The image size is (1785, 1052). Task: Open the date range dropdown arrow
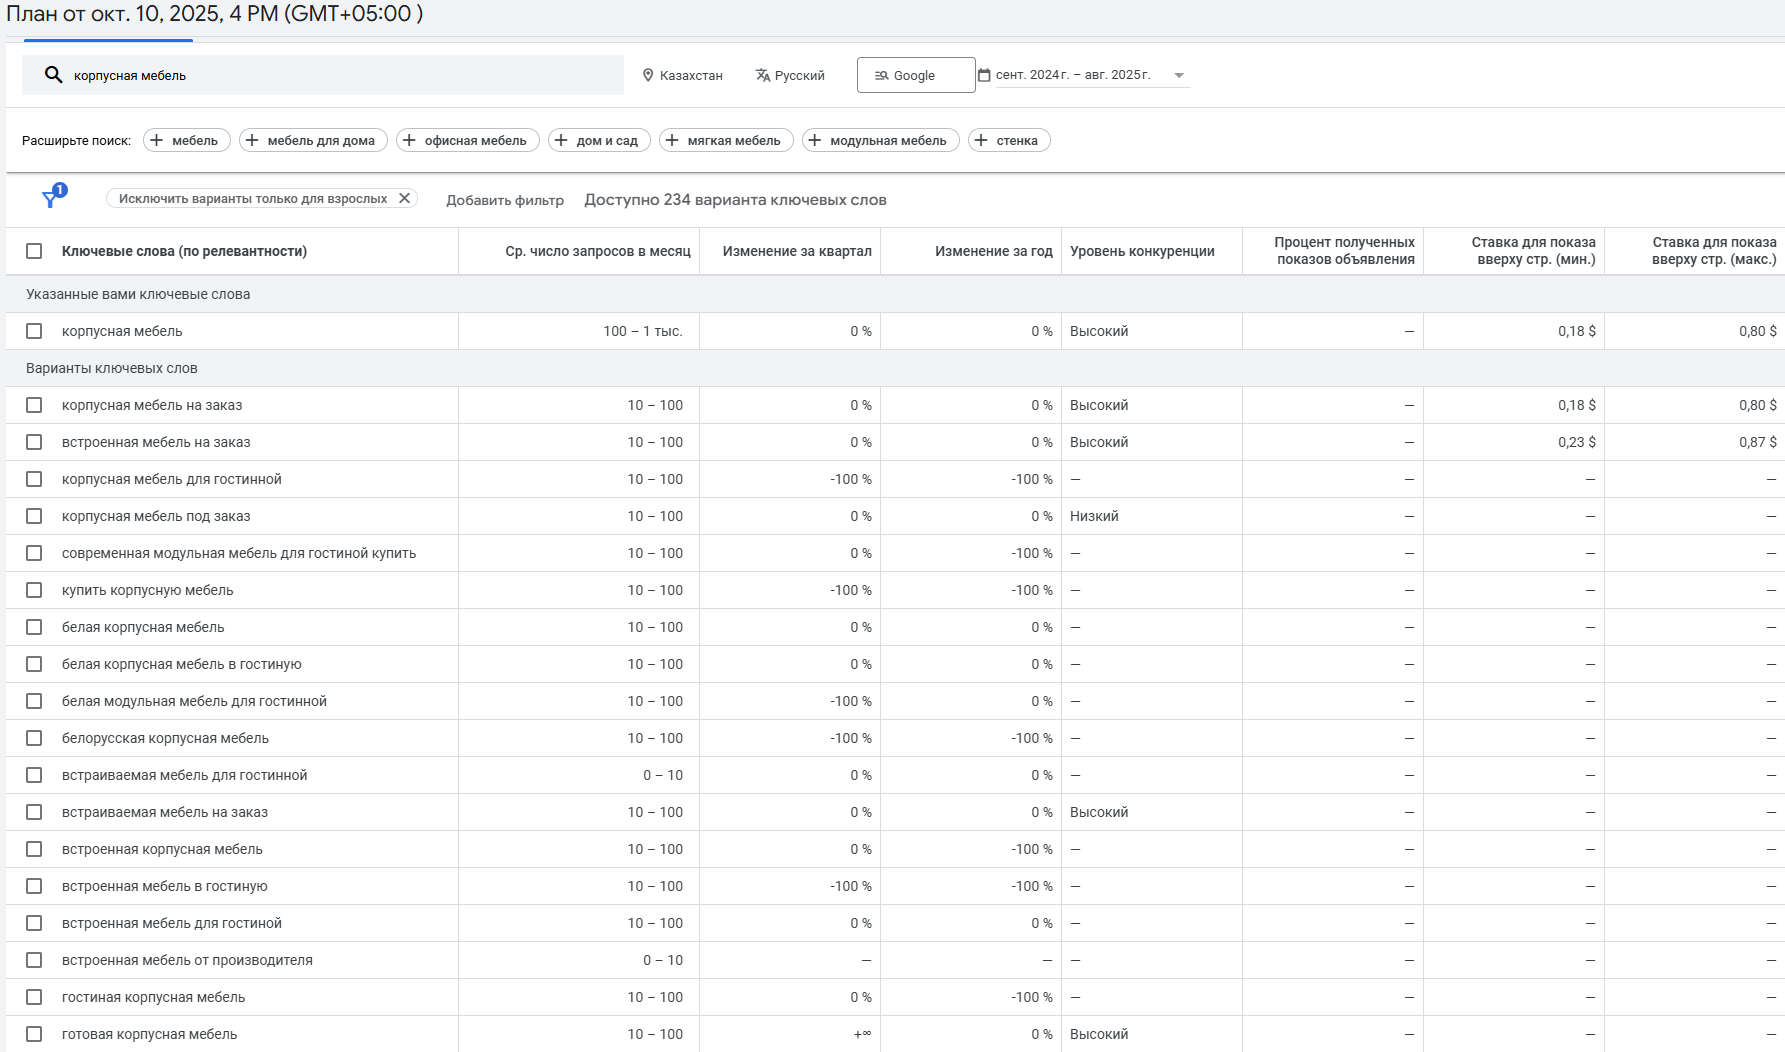click(x=1179, y=75)
